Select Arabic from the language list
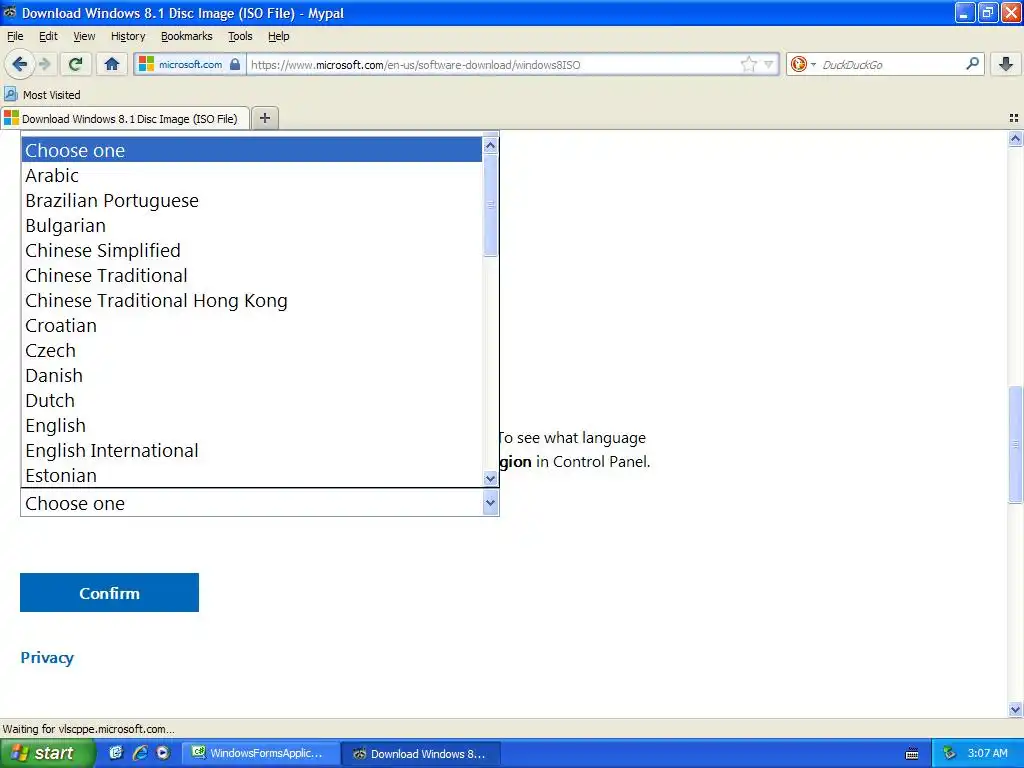Image resolution: width=1024 pixels, height=768 pixels. [x=252, y=175]
